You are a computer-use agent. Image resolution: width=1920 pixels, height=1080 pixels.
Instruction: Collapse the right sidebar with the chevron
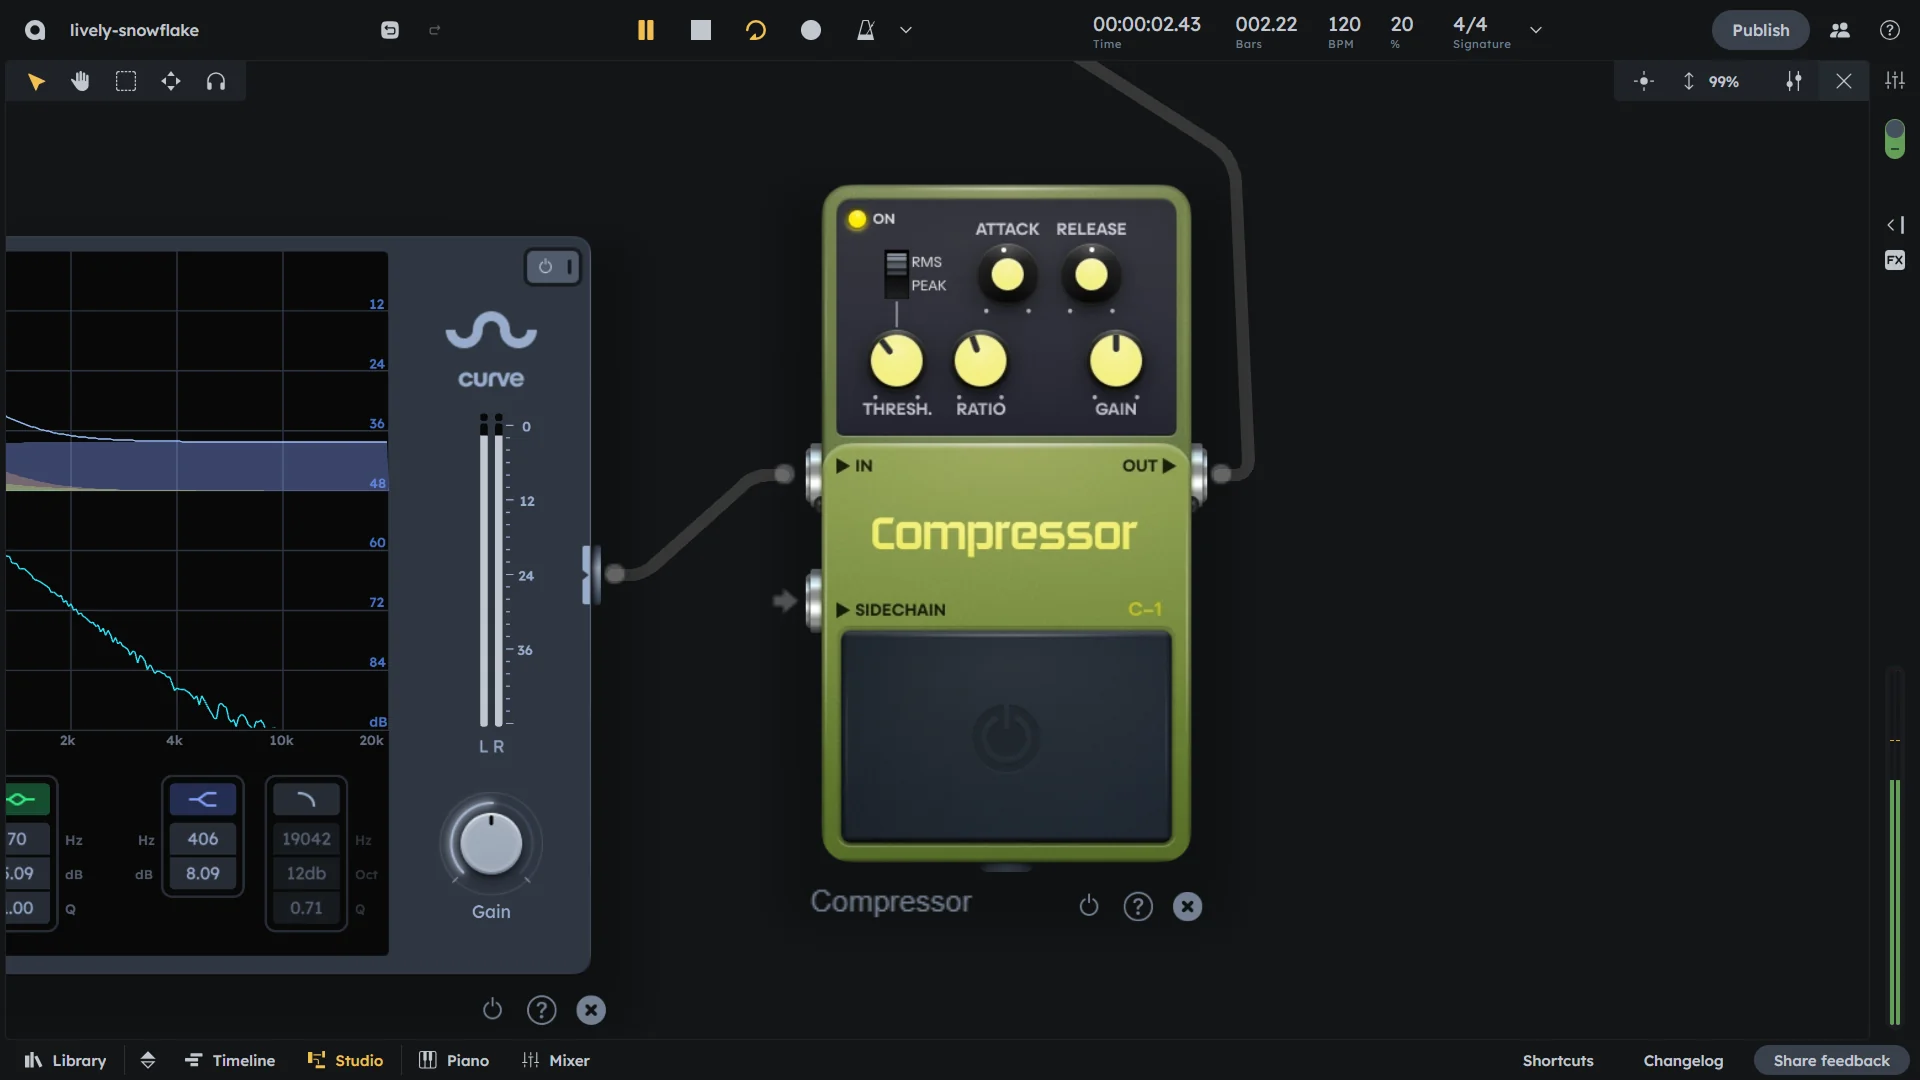[x=1895, y=224]
